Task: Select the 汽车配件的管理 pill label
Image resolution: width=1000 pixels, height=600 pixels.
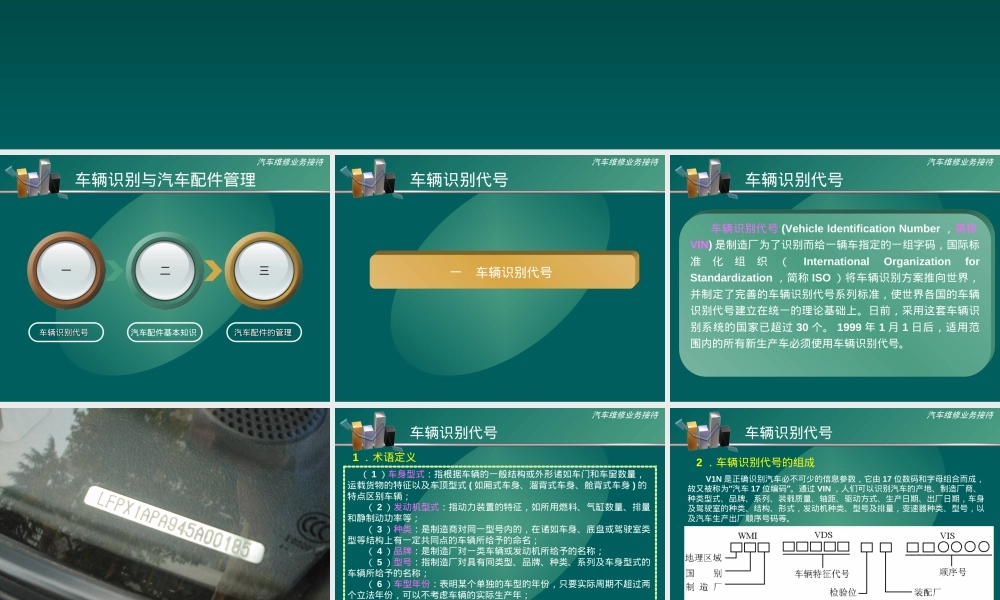Action: tap(263, 332)
